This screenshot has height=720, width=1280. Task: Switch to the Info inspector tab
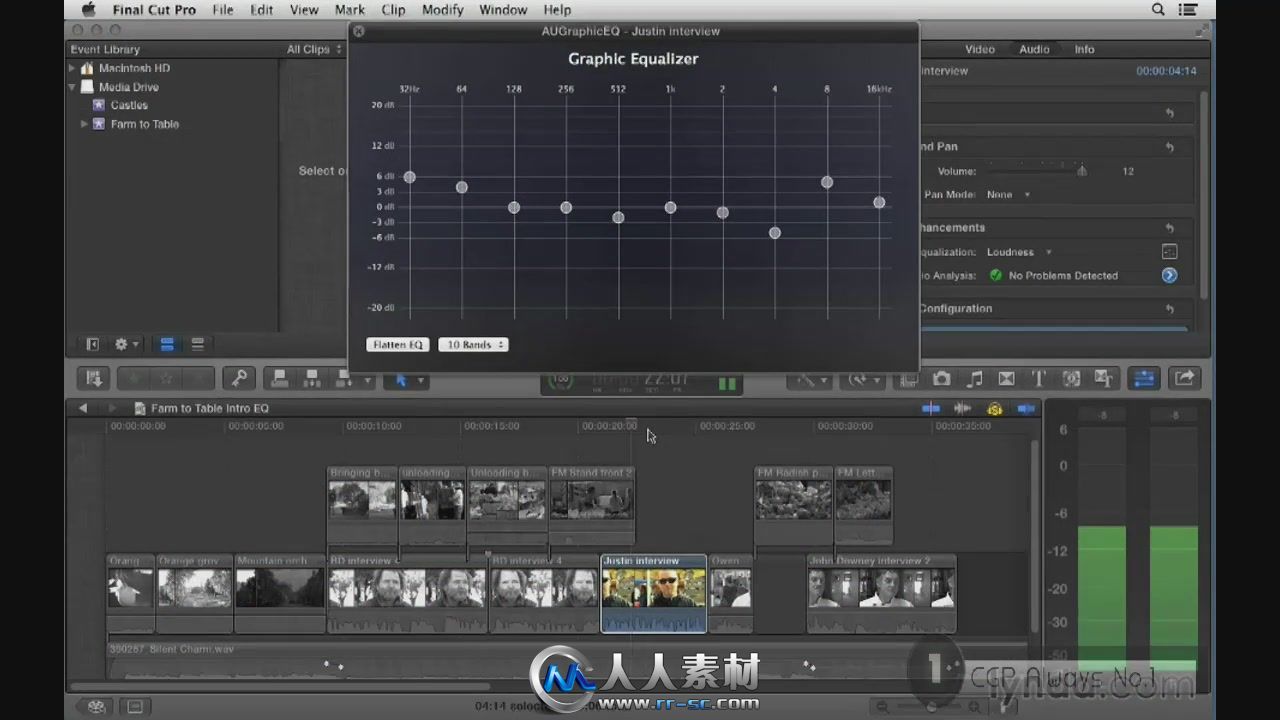pos(1084,49)
